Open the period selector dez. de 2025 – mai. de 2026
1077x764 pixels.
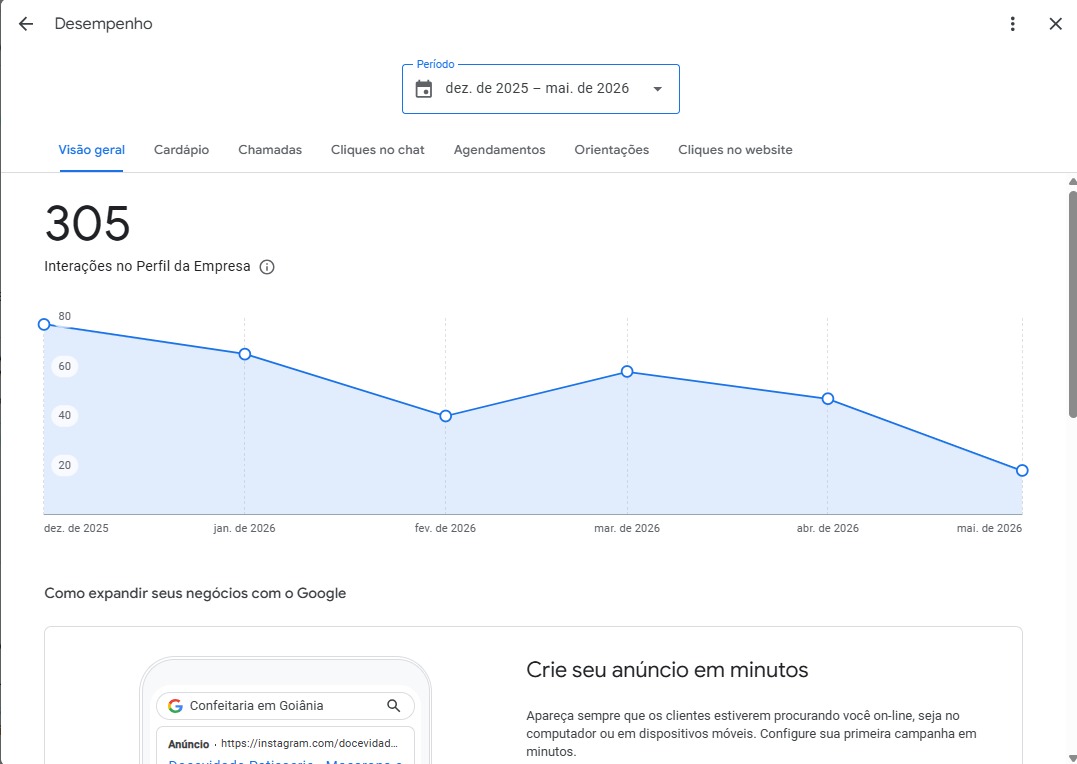541,89
